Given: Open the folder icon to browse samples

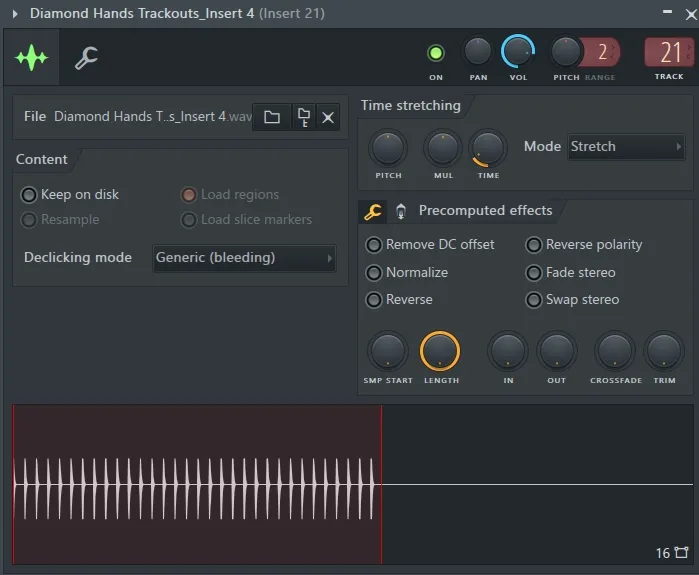Looking at the screenshot, I should (x=272, y=117).
